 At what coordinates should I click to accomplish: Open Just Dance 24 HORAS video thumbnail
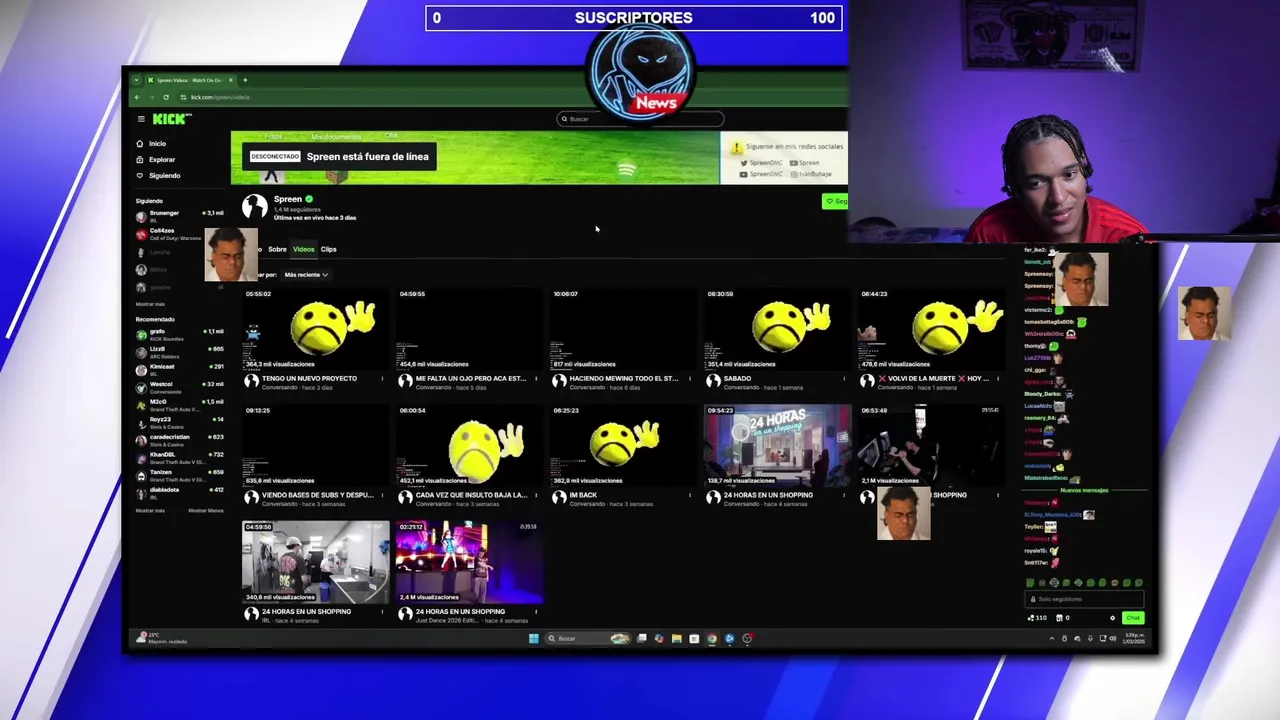tap(469, 562)
